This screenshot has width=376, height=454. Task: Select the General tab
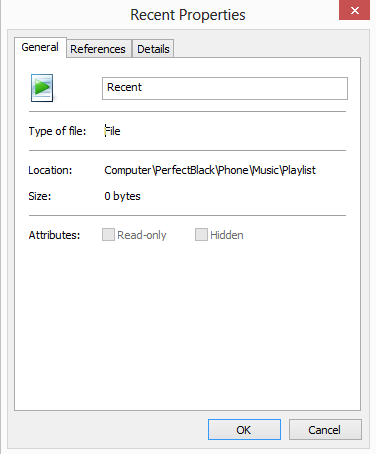pos(40,47)
